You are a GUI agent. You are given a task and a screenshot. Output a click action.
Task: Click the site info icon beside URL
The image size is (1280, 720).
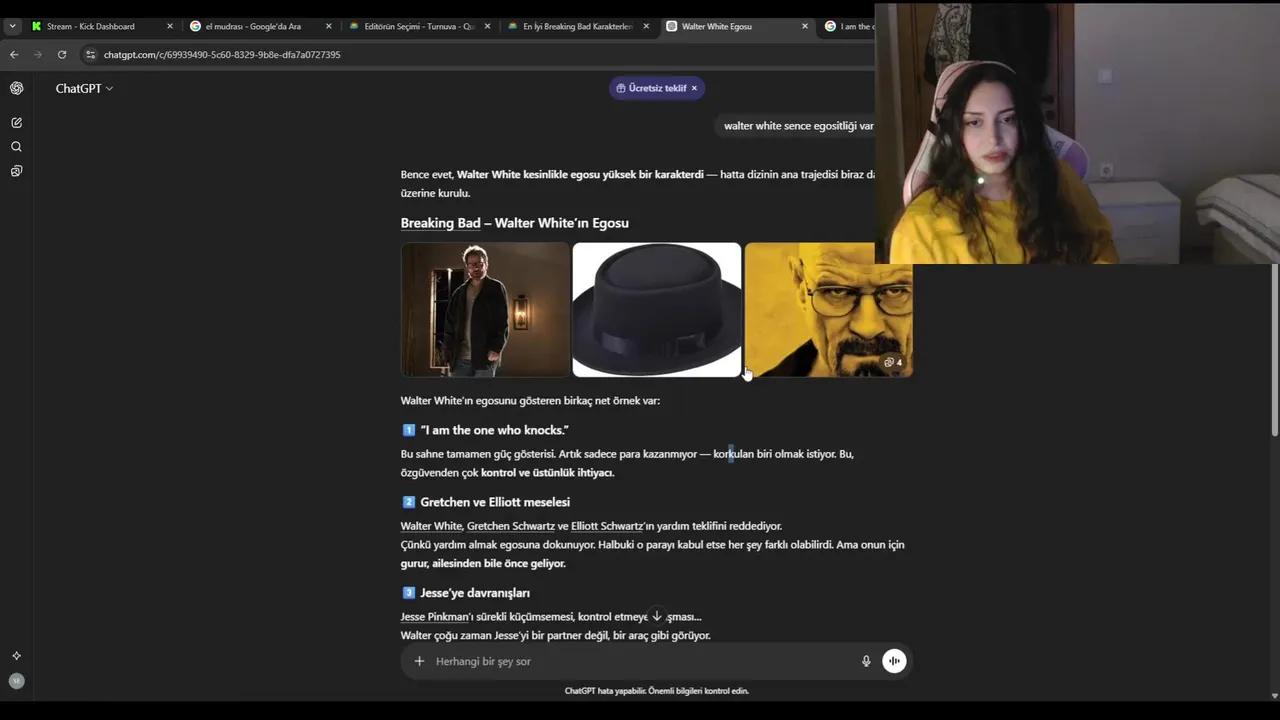tap(90, 54)
